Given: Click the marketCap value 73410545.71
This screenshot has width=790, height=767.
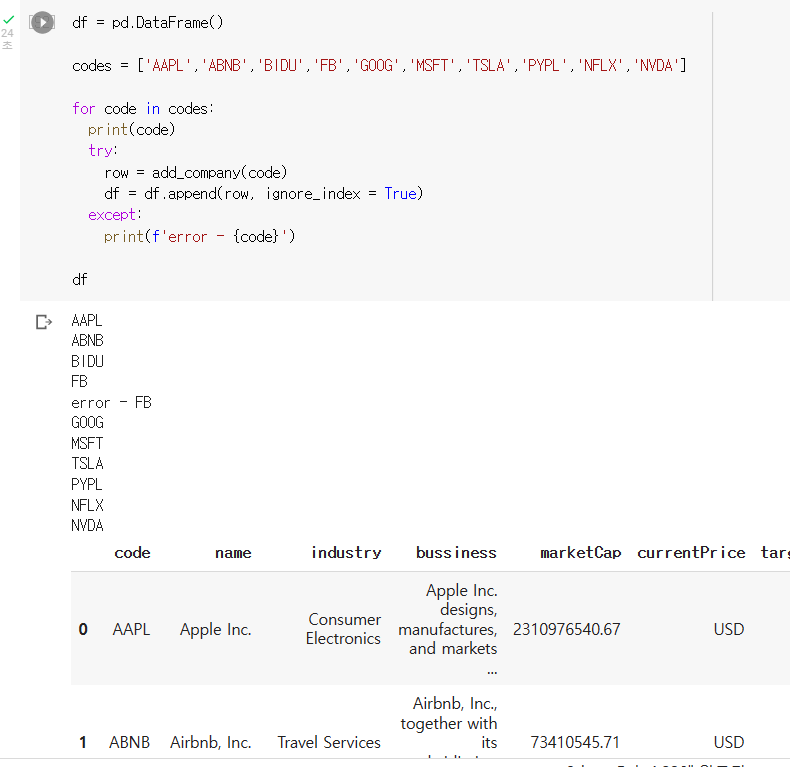Looking at the screenshot, I should (575, 742).
